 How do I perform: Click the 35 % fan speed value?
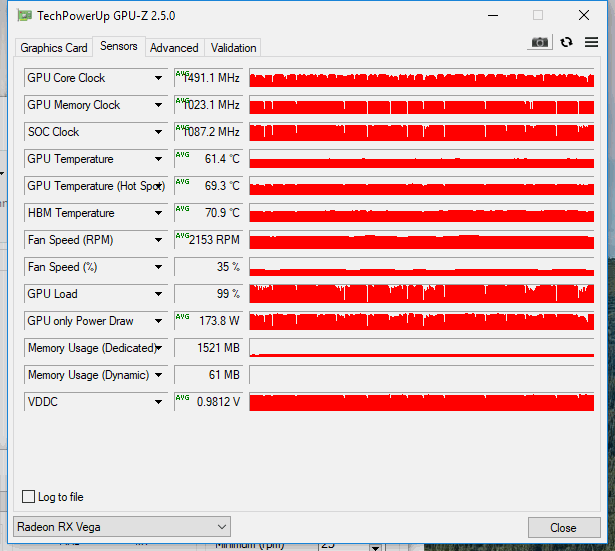pos(208,267)
